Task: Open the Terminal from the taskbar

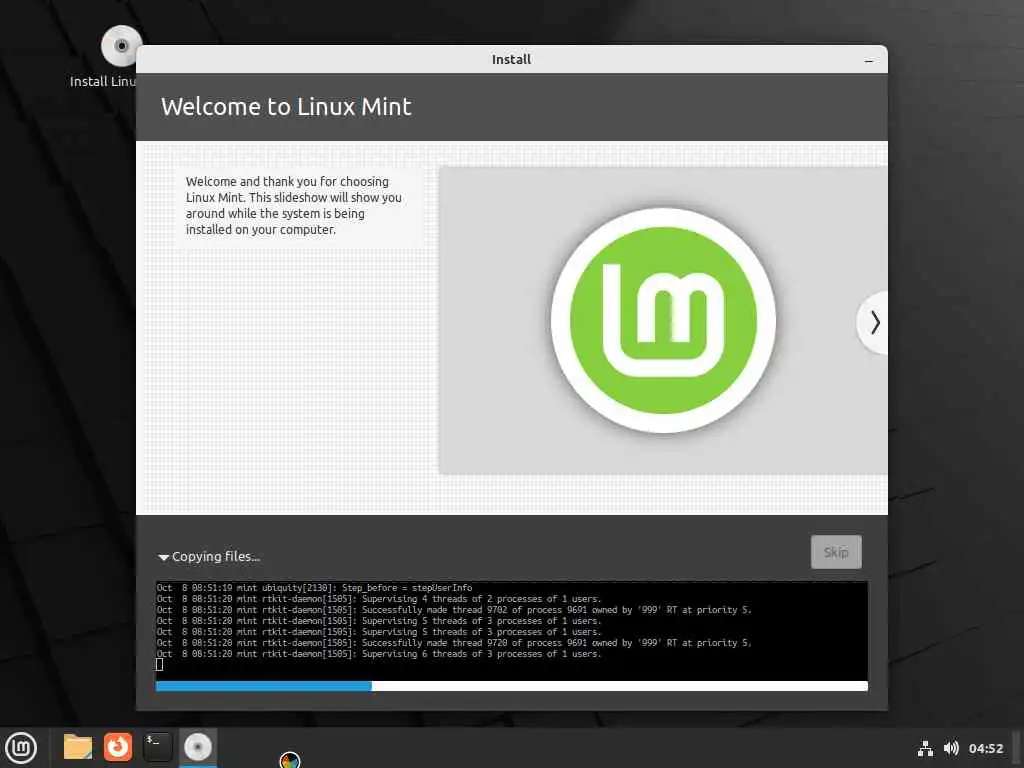Action: coord(157,747)
